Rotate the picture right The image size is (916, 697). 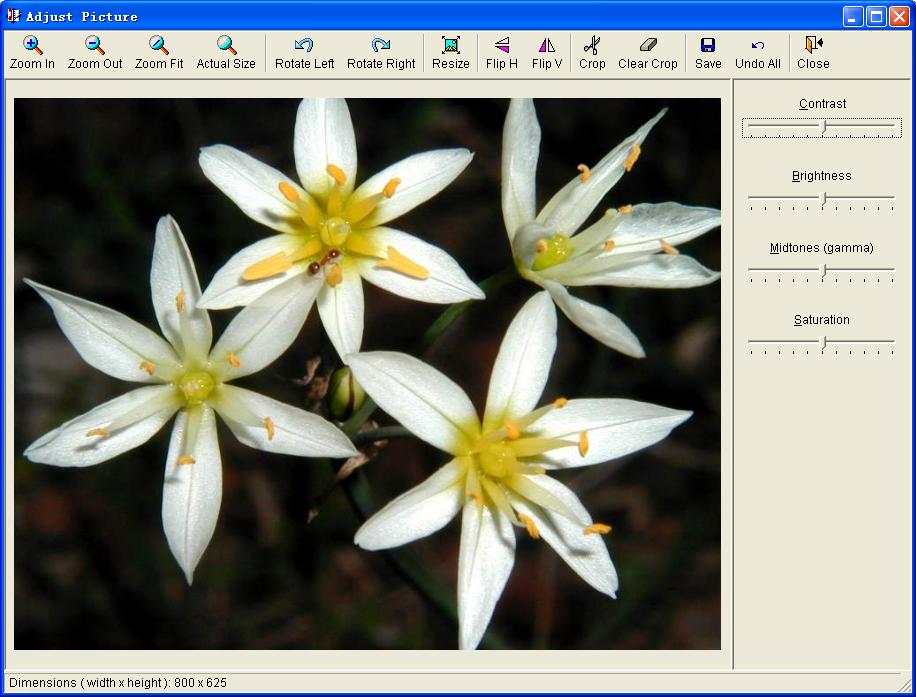(381, 46)
